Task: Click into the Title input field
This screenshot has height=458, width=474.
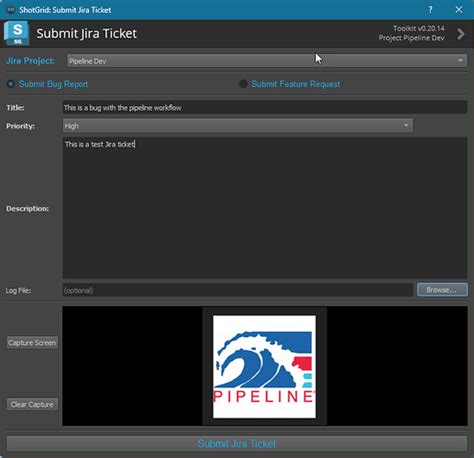Action: (x=265, y=108)
